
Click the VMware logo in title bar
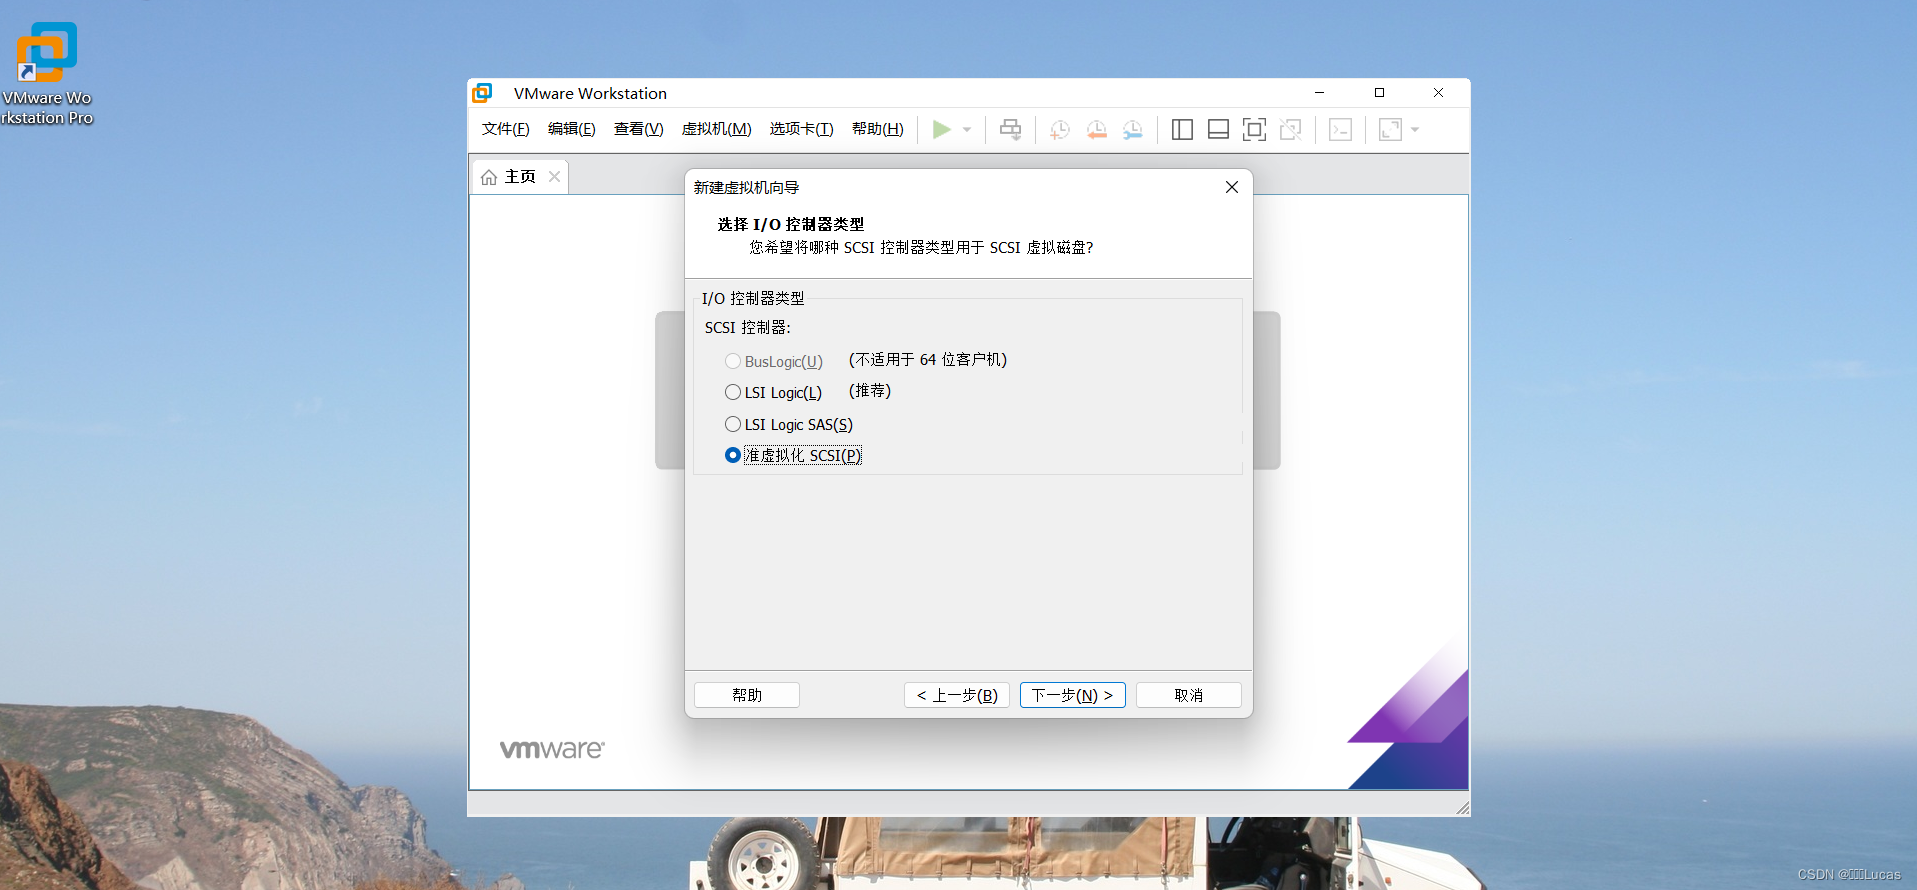[482, 93]
